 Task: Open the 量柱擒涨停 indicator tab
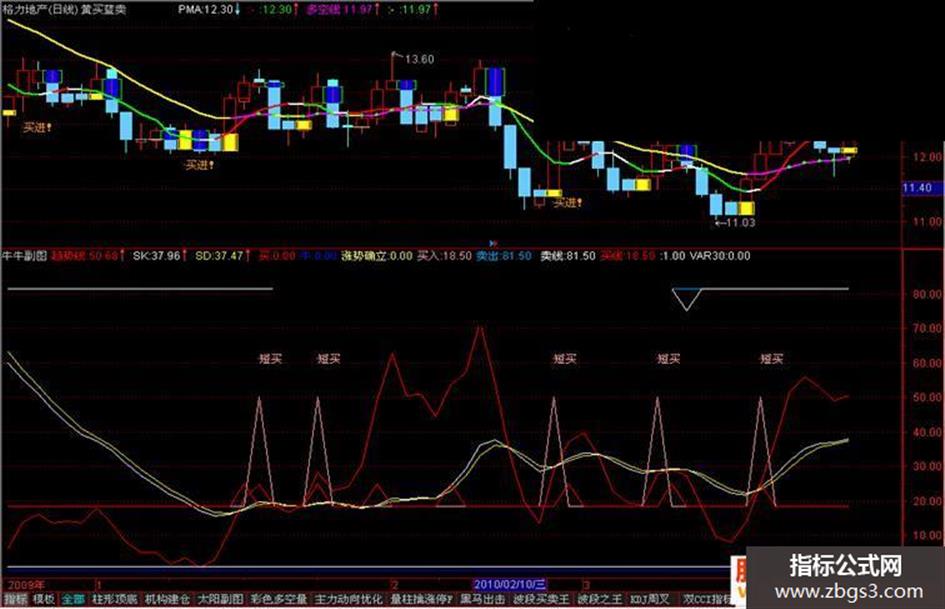(421, 599)
